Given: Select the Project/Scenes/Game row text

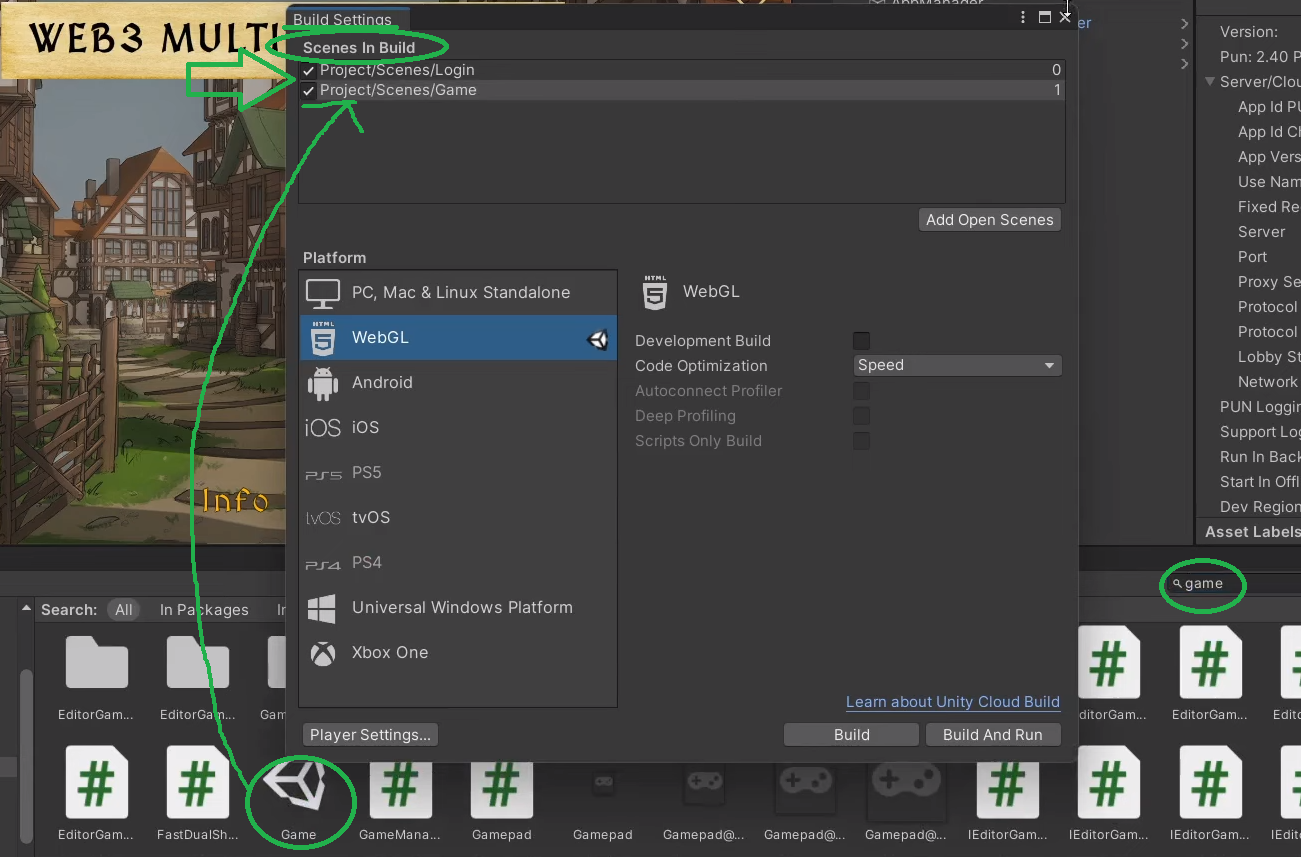Looking at the screenshot, I should click(398, 90).
